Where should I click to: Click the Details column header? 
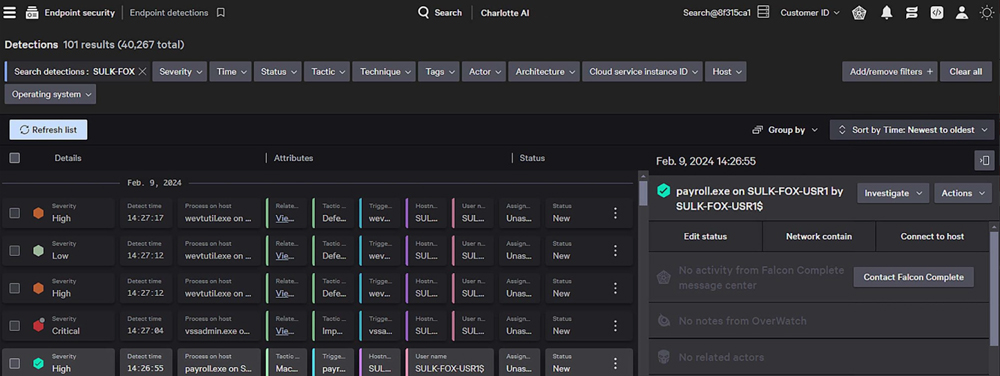[x=68, y=158]
